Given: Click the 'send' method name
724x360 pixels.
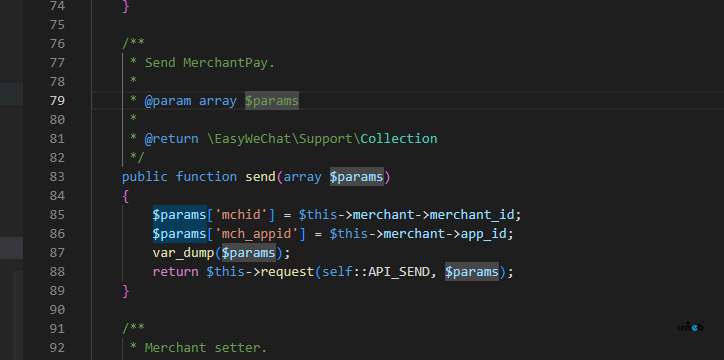Looking at the screenshot, I should coord(260,177).
